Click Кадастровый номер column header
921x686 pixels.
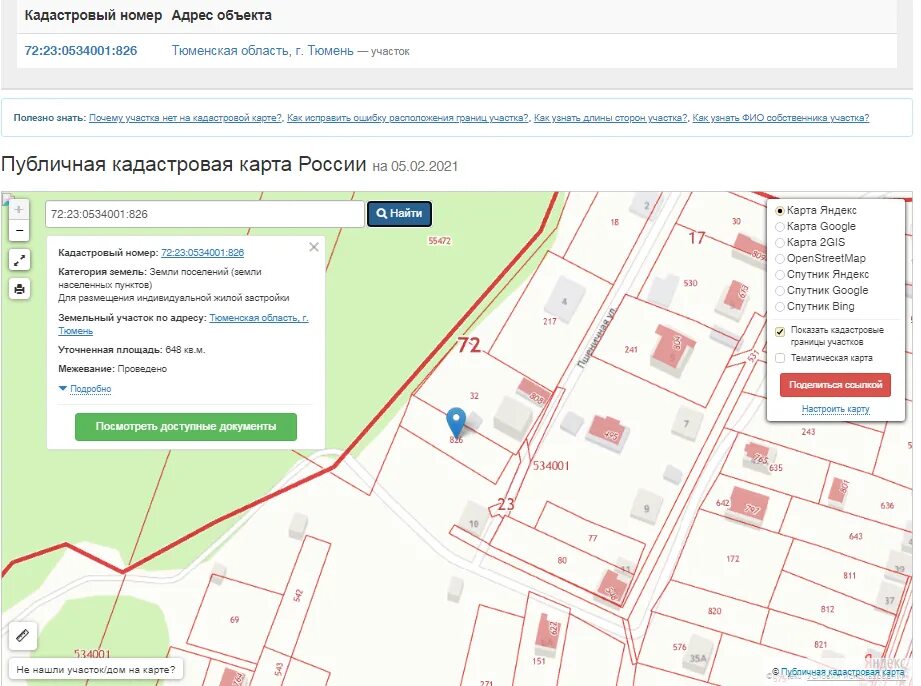click(x=93, y=15)
